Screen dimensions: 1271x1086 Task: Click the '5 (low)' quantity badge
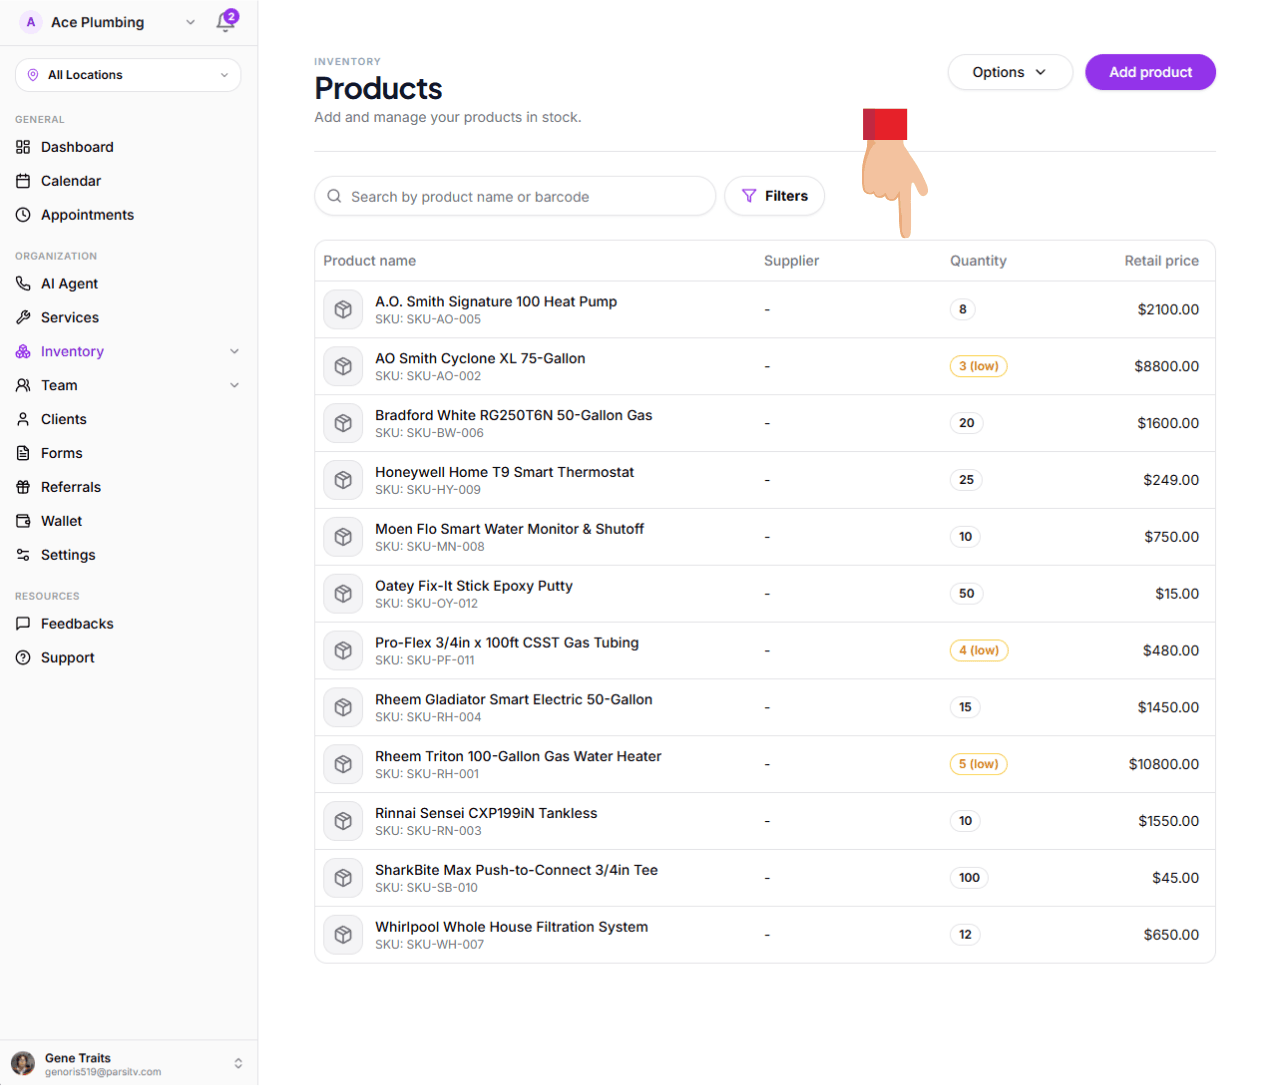(x=978, y=765)
